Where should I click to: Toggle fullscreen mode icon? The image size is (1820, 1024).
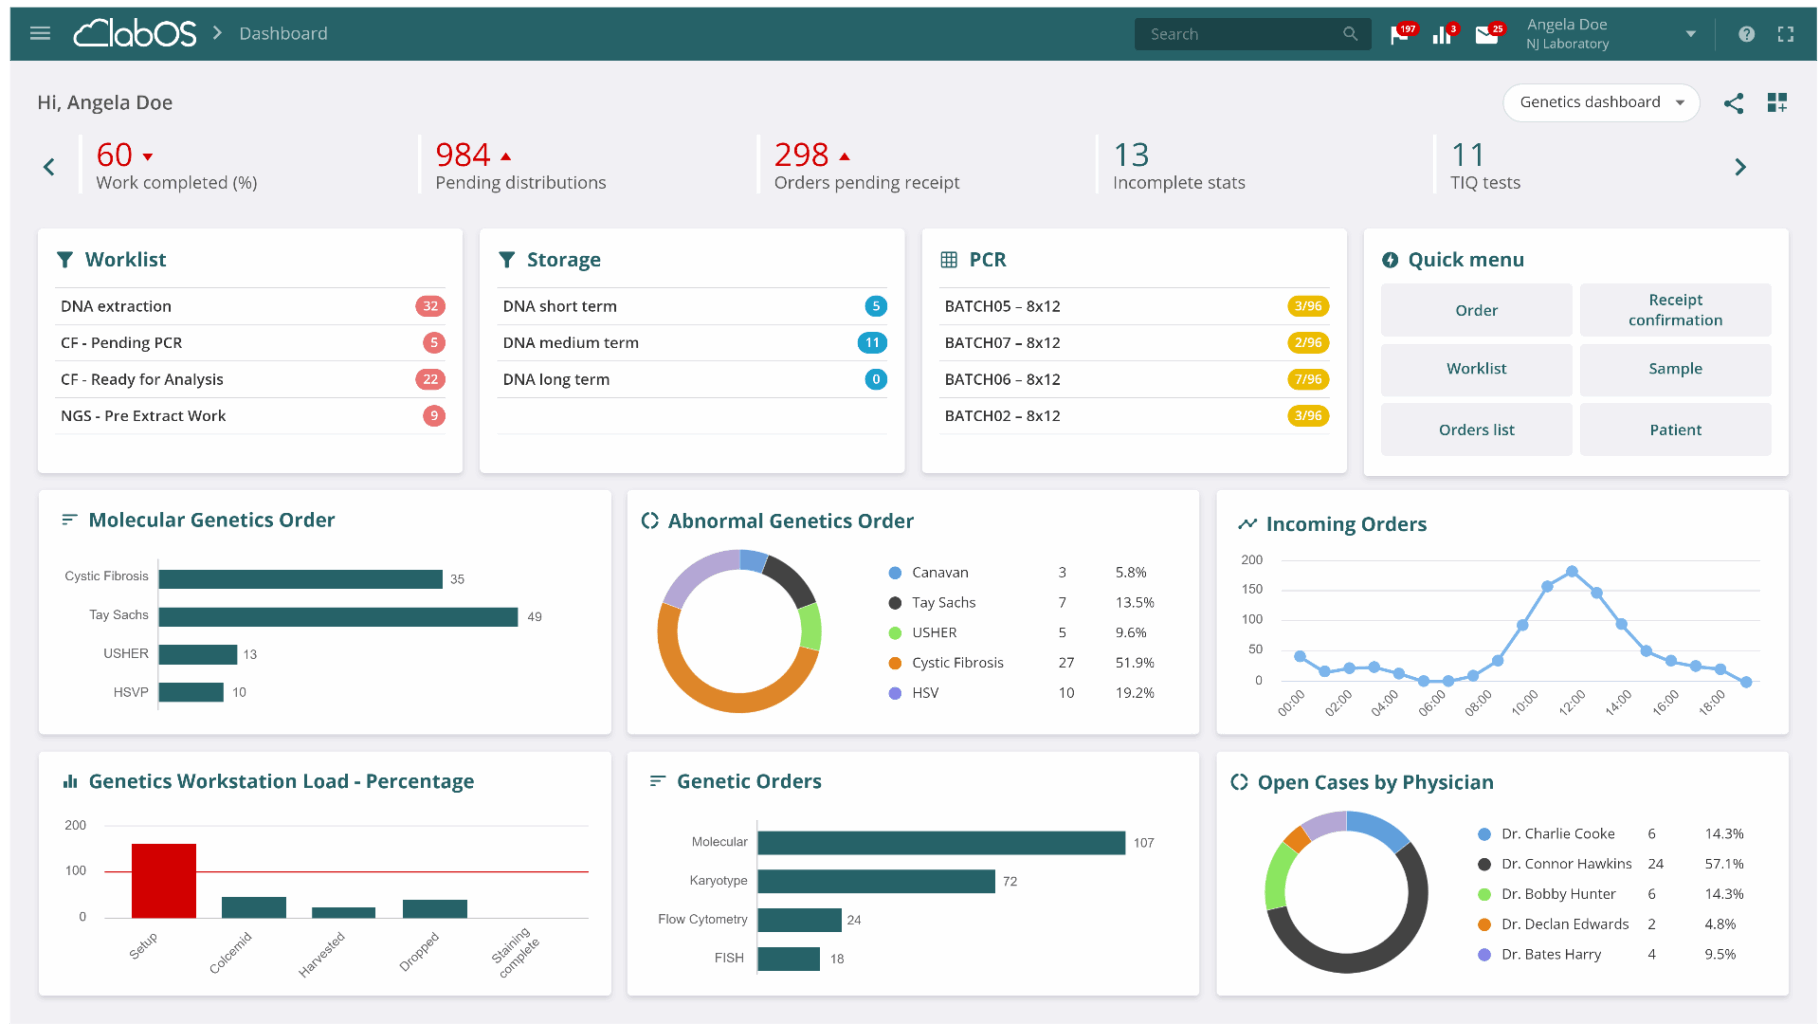click(1786, 34)
